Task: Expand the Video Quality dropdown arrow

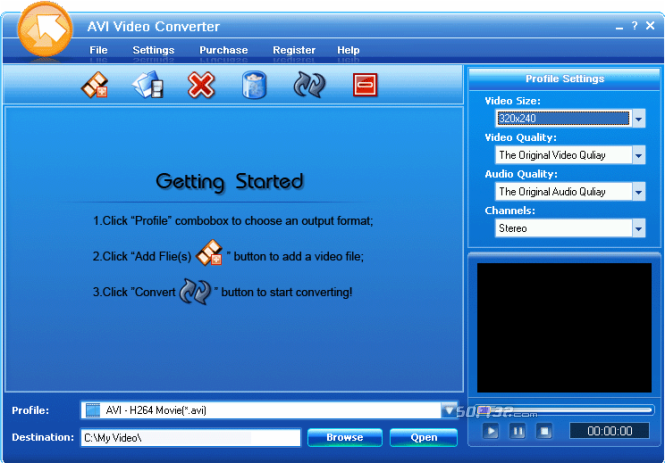Action: (639, 155)
